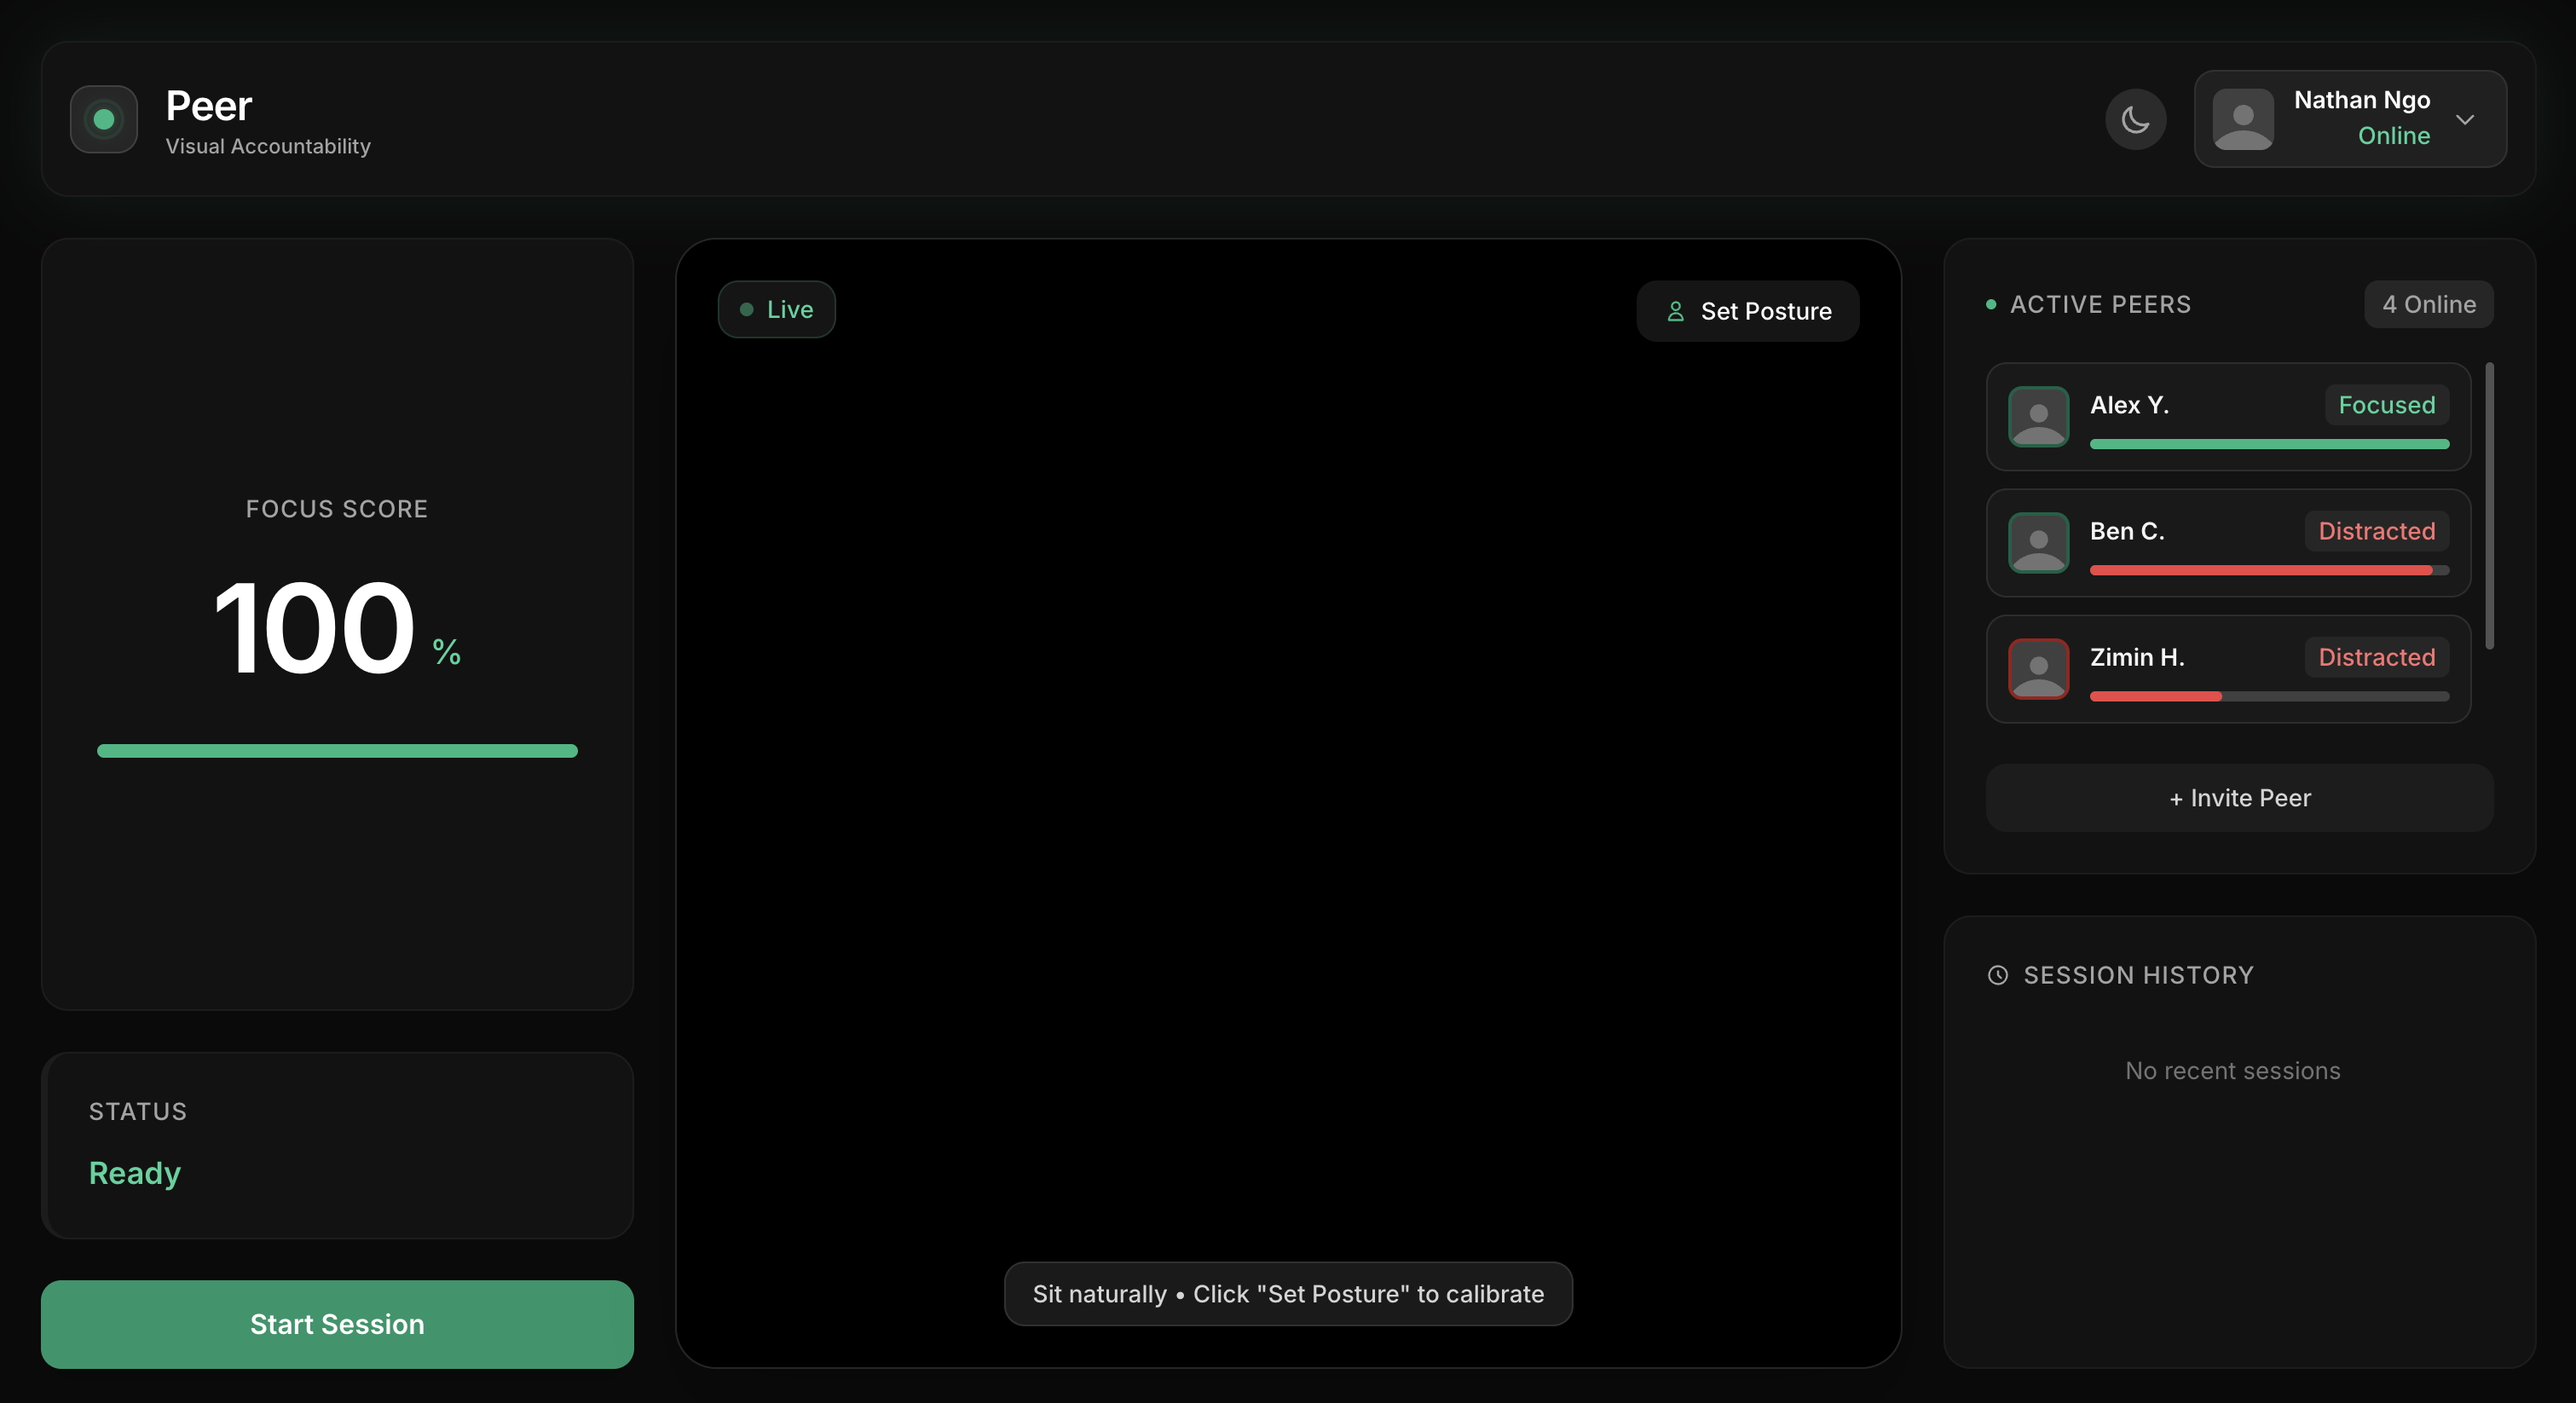
Task: Click the 4 Online count badge
Action: (2428, 304)
